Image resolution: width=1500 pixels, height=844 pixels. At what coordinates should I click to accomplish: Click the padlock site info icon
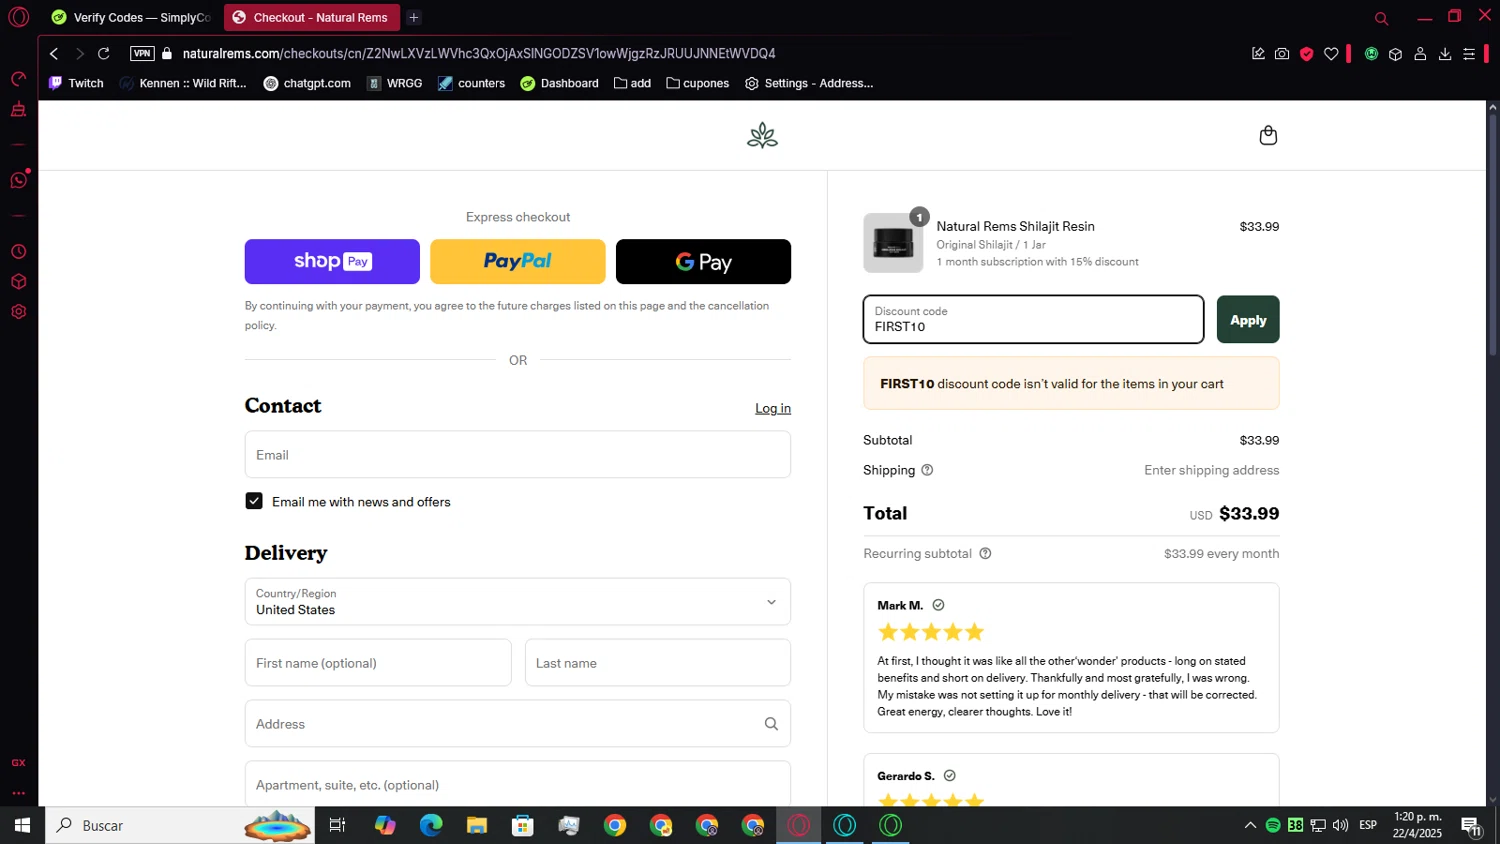coord(167,54)
